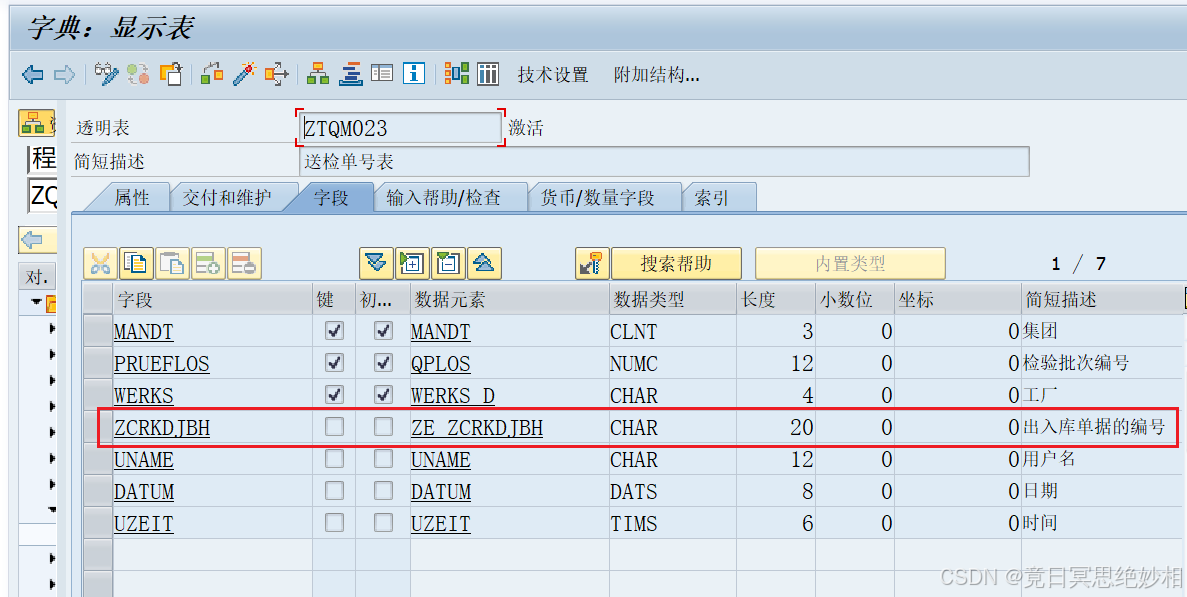Toggle the key checkbox for ZCRKDJBH
Image resolution: width=1187 pixels, height=597 pixels.
coord(334,427)
